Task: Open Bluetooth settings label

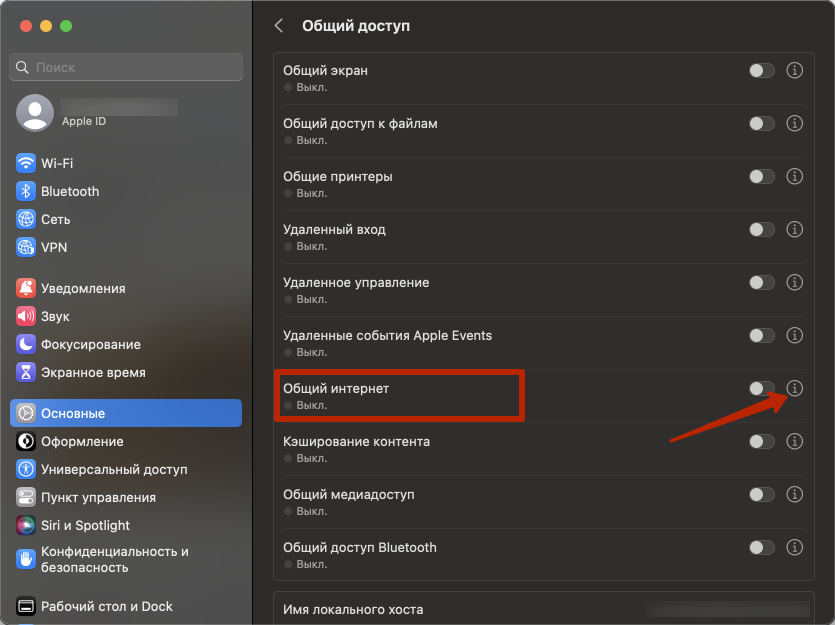Action: tap(70, 191)
